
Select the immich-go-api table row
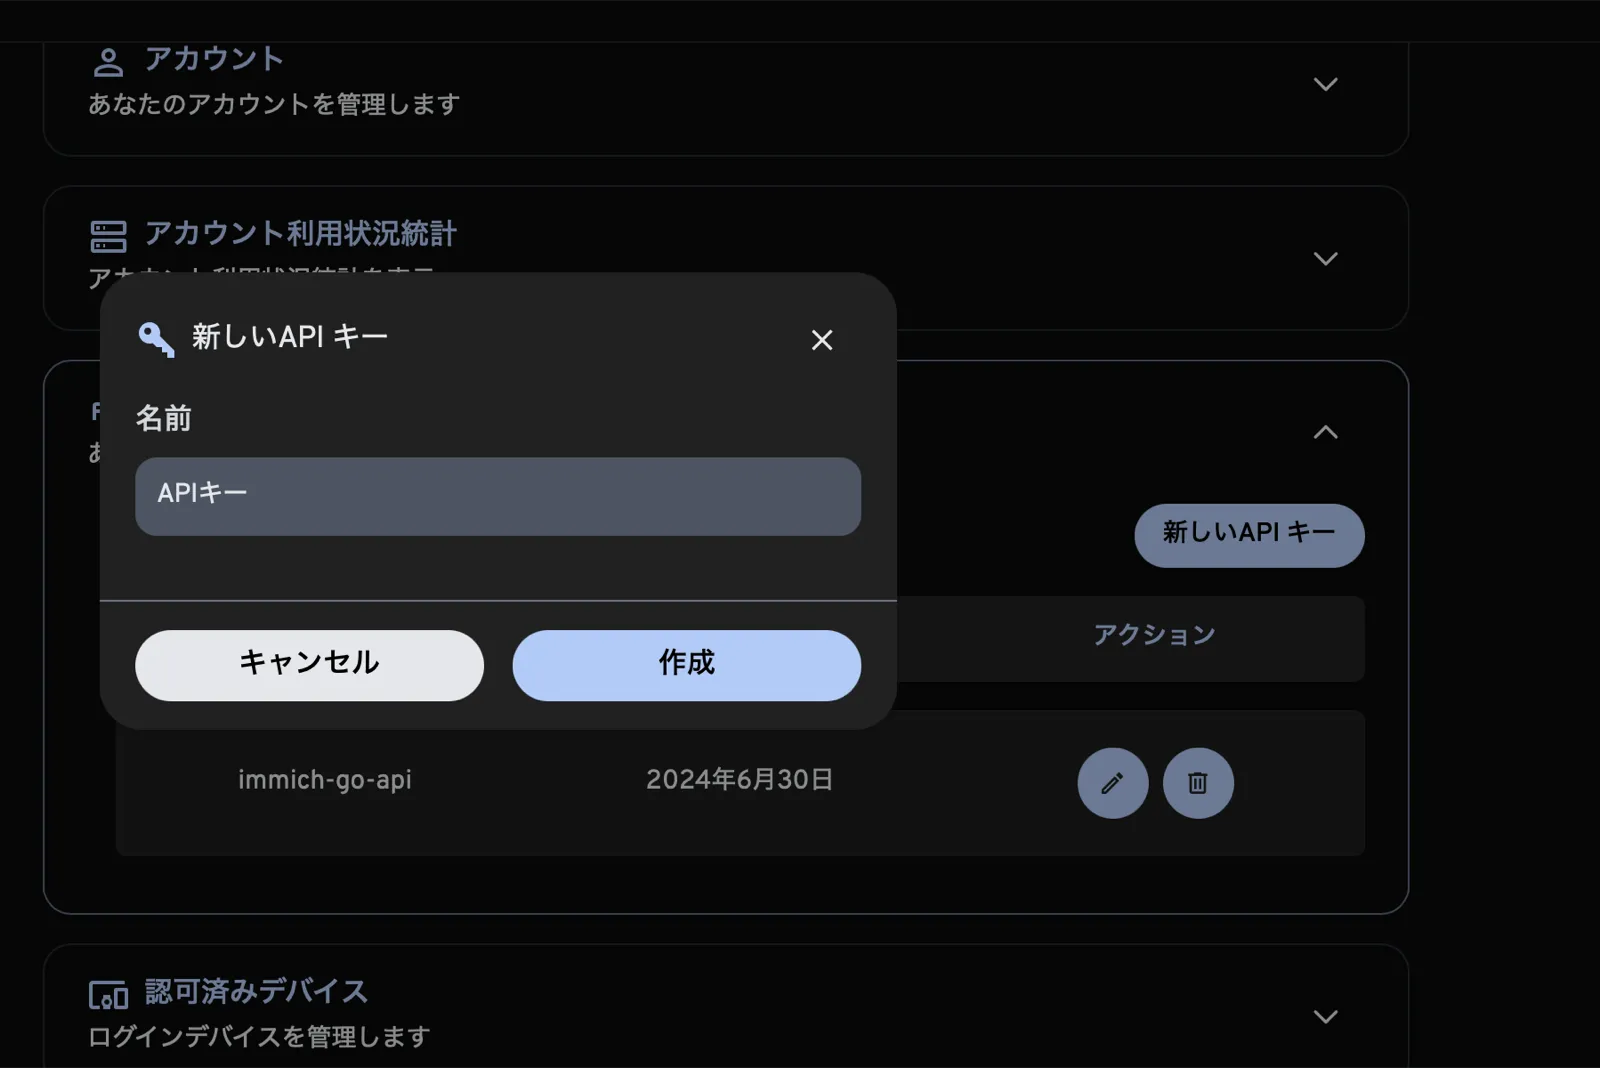click(740, 781)
